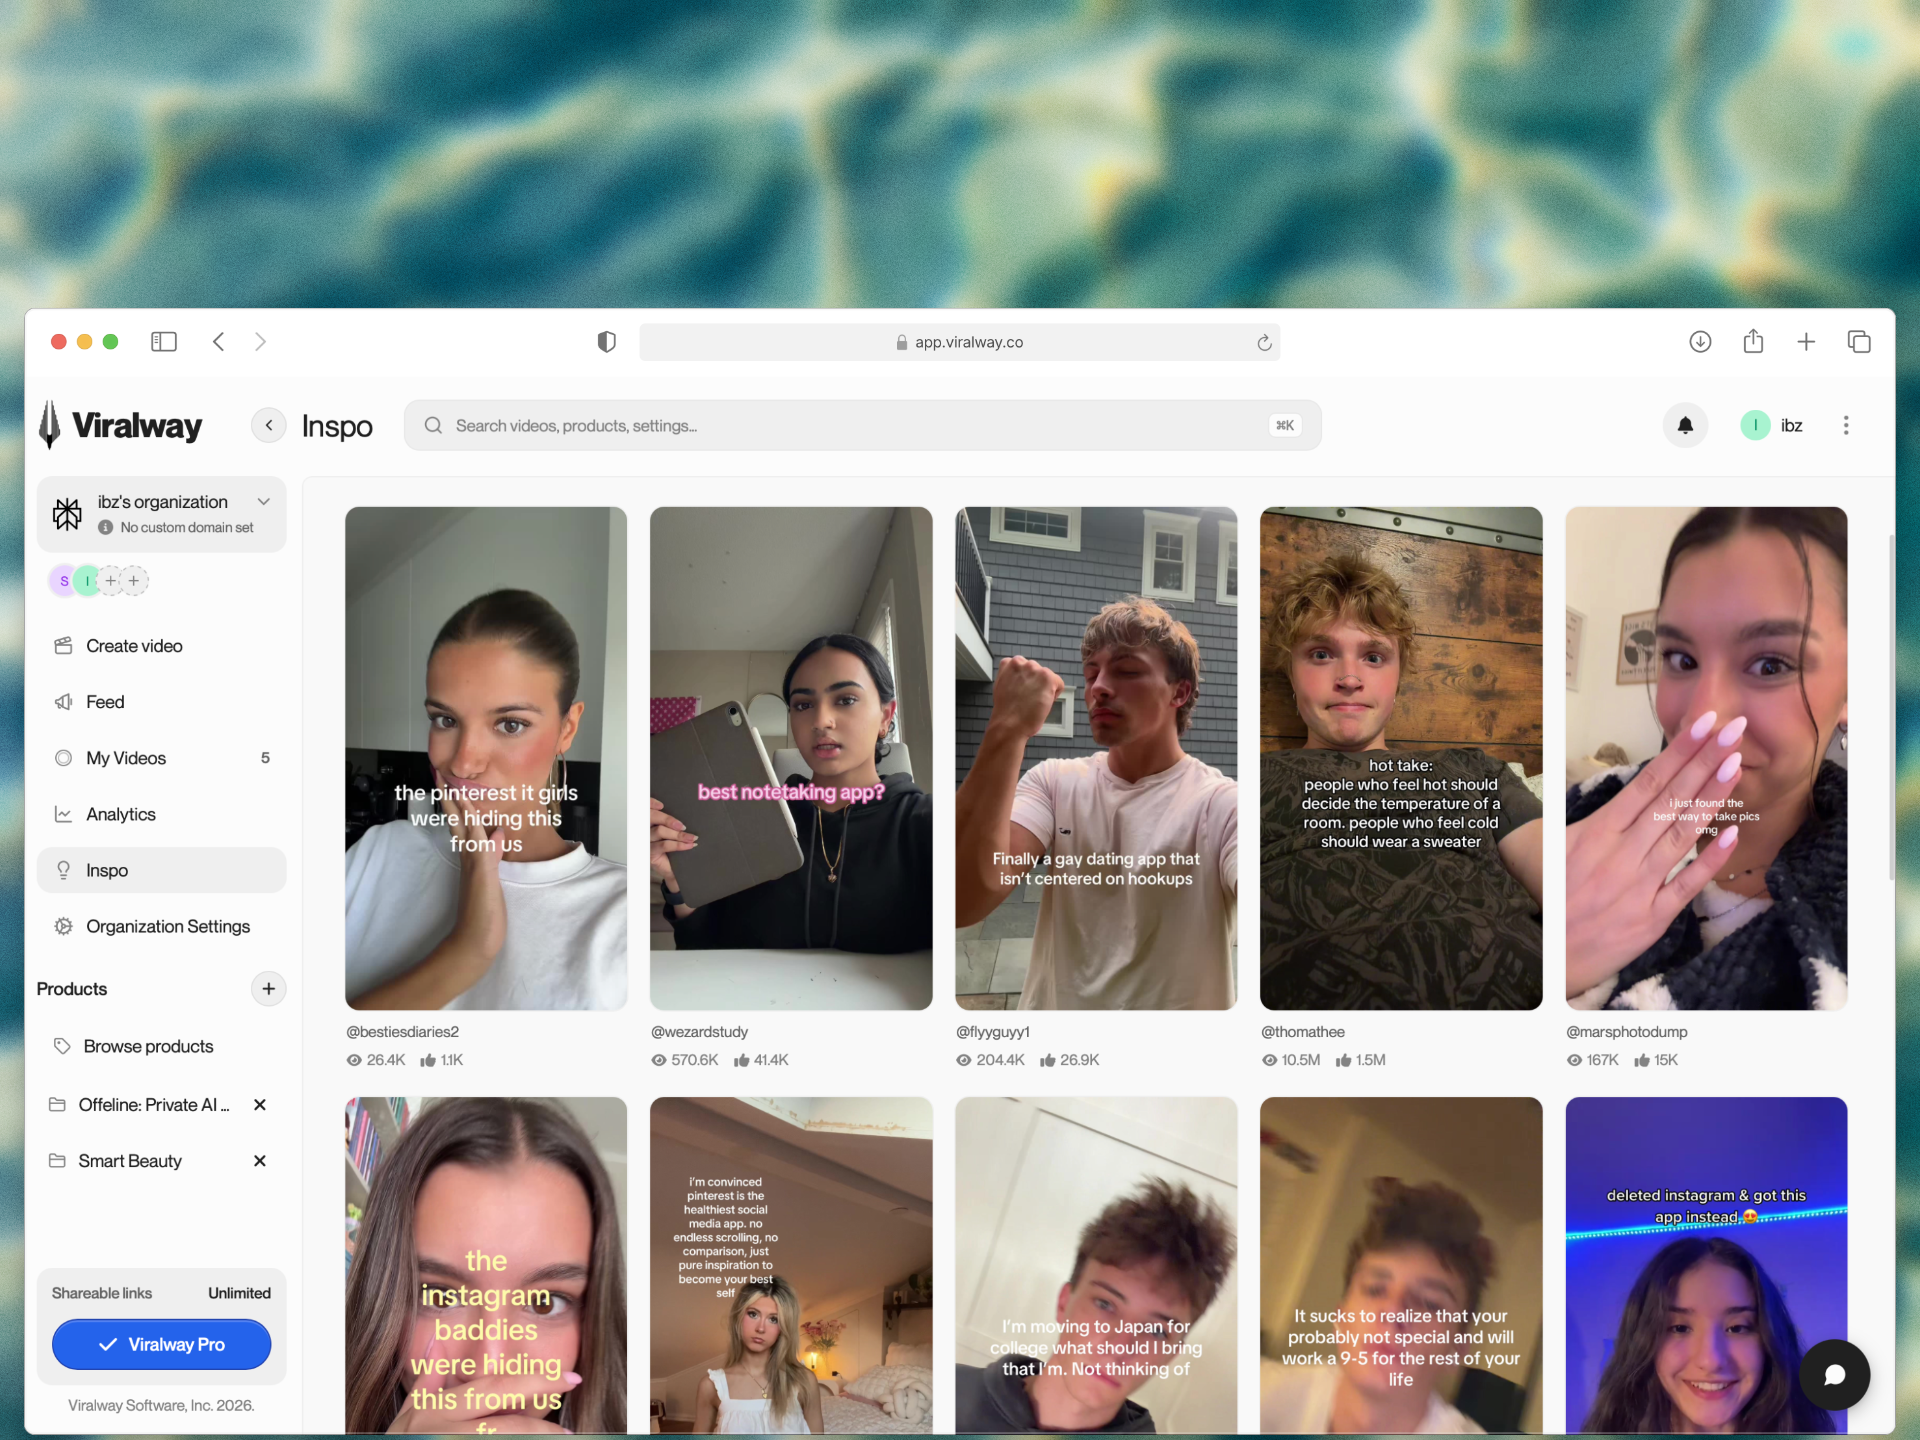Click the Products section heading
The height and width of the screenshot is (1440, 1920).
point(72,989)
